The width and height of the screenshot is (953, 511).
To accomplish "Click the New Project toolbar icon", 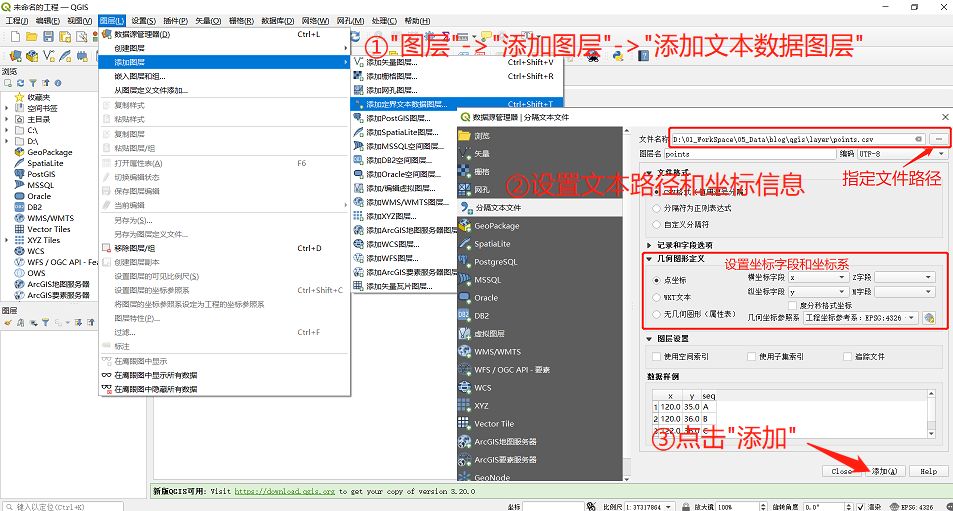I will click(x=16, y=37).
